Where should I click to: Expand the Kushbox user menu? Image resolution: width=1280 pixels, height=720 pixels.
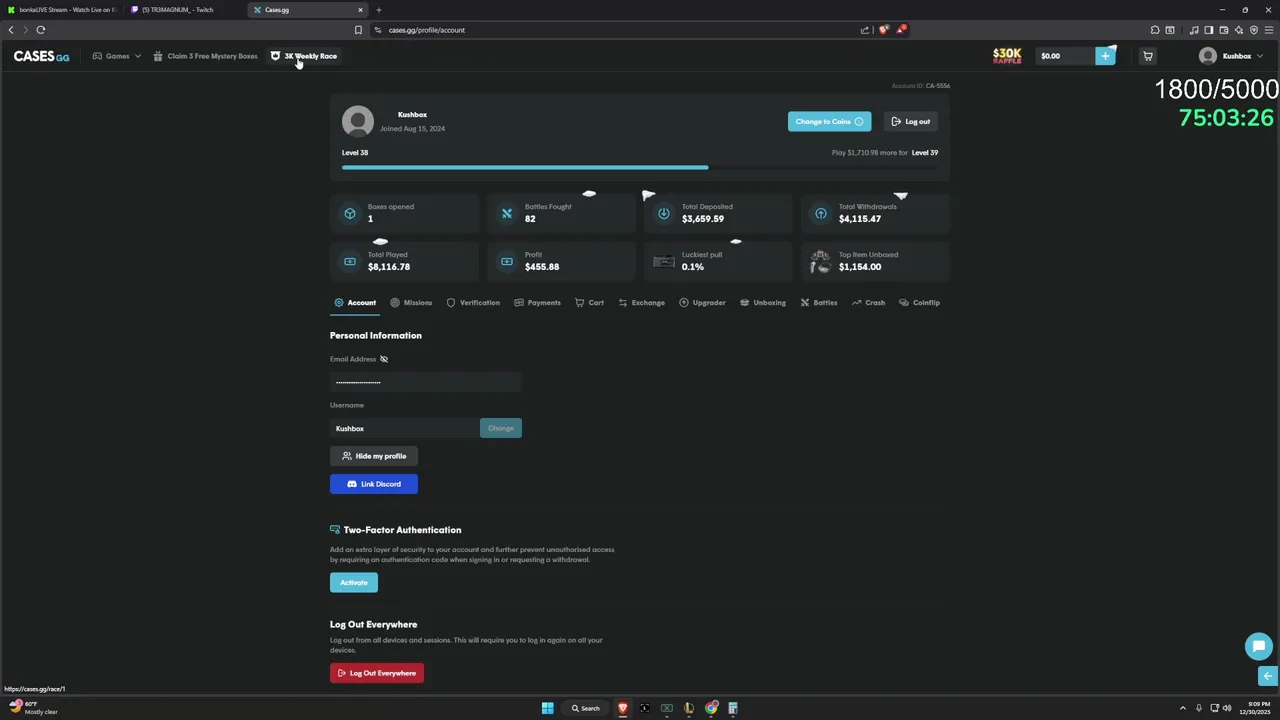click(x=1231, y=56)
